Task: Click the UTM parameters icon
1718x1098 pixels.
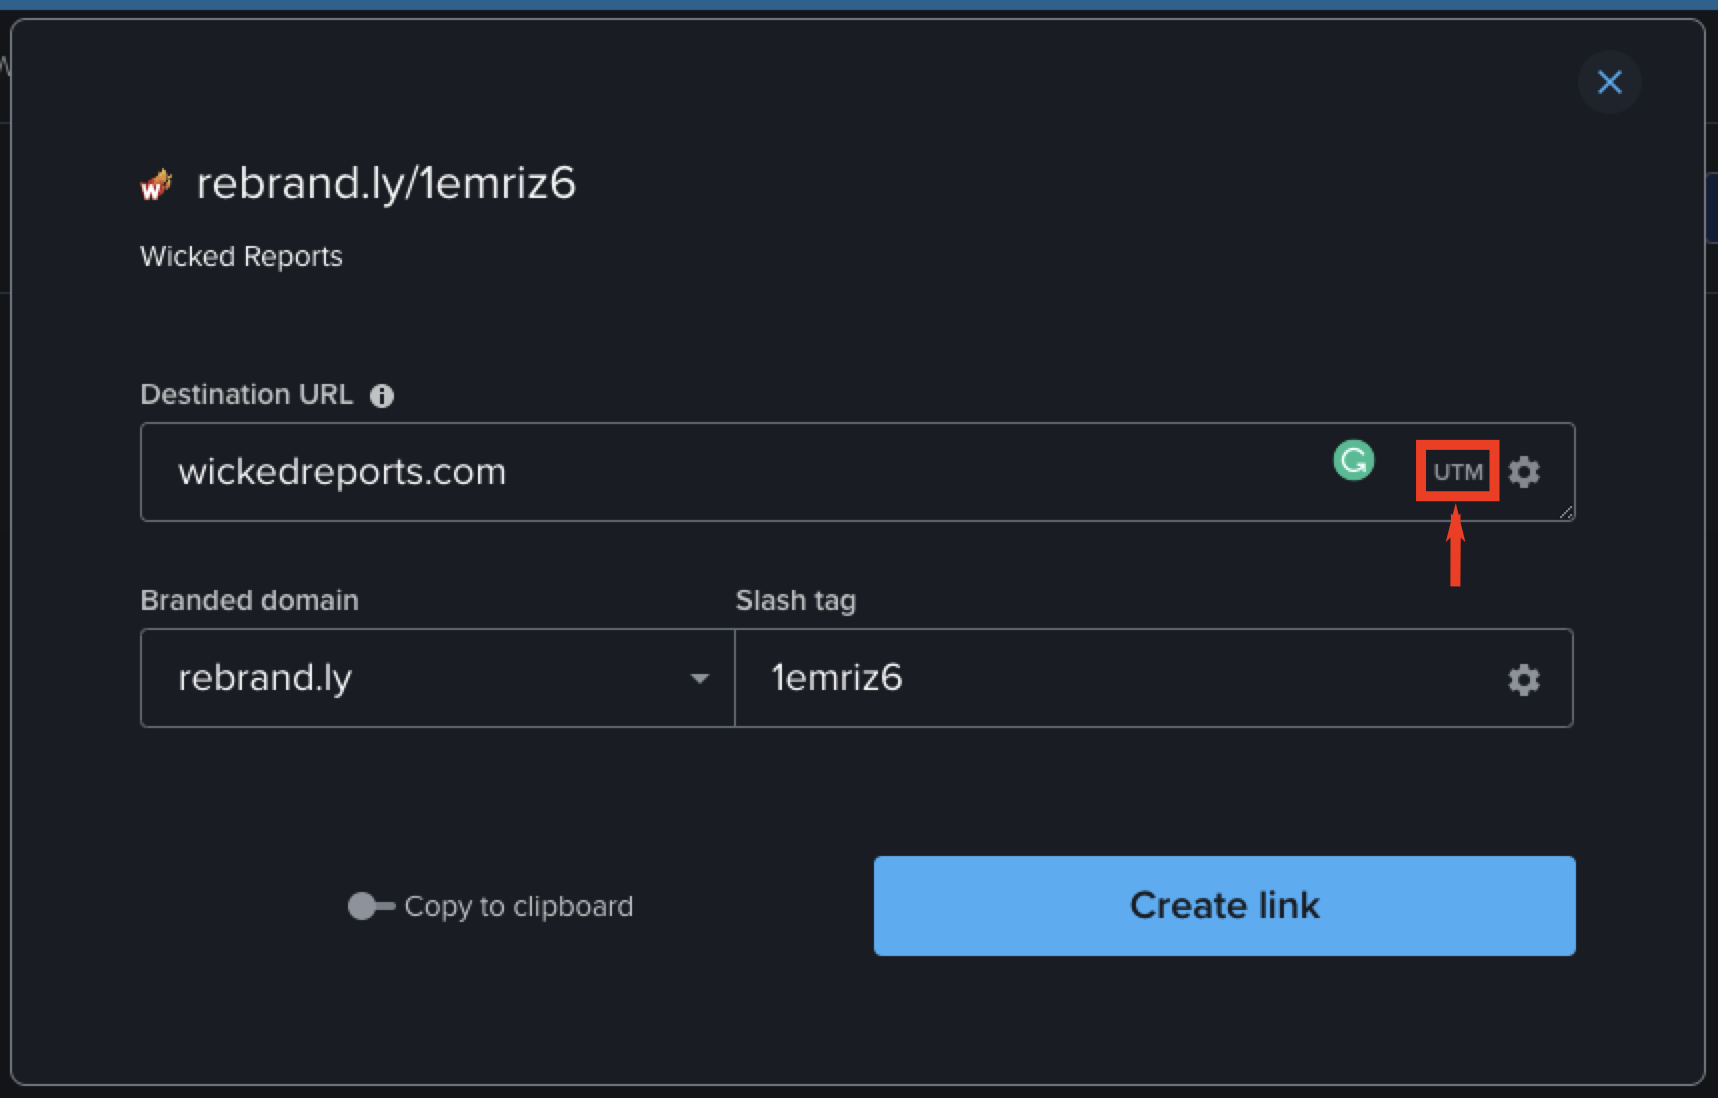Action: point(1456,471)
